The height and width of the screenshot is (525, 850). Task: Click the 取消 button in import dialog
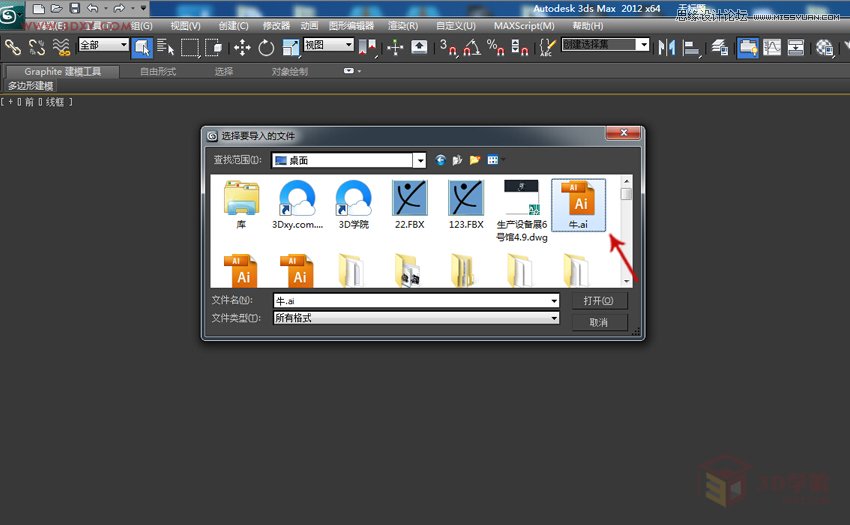(598, 322)
